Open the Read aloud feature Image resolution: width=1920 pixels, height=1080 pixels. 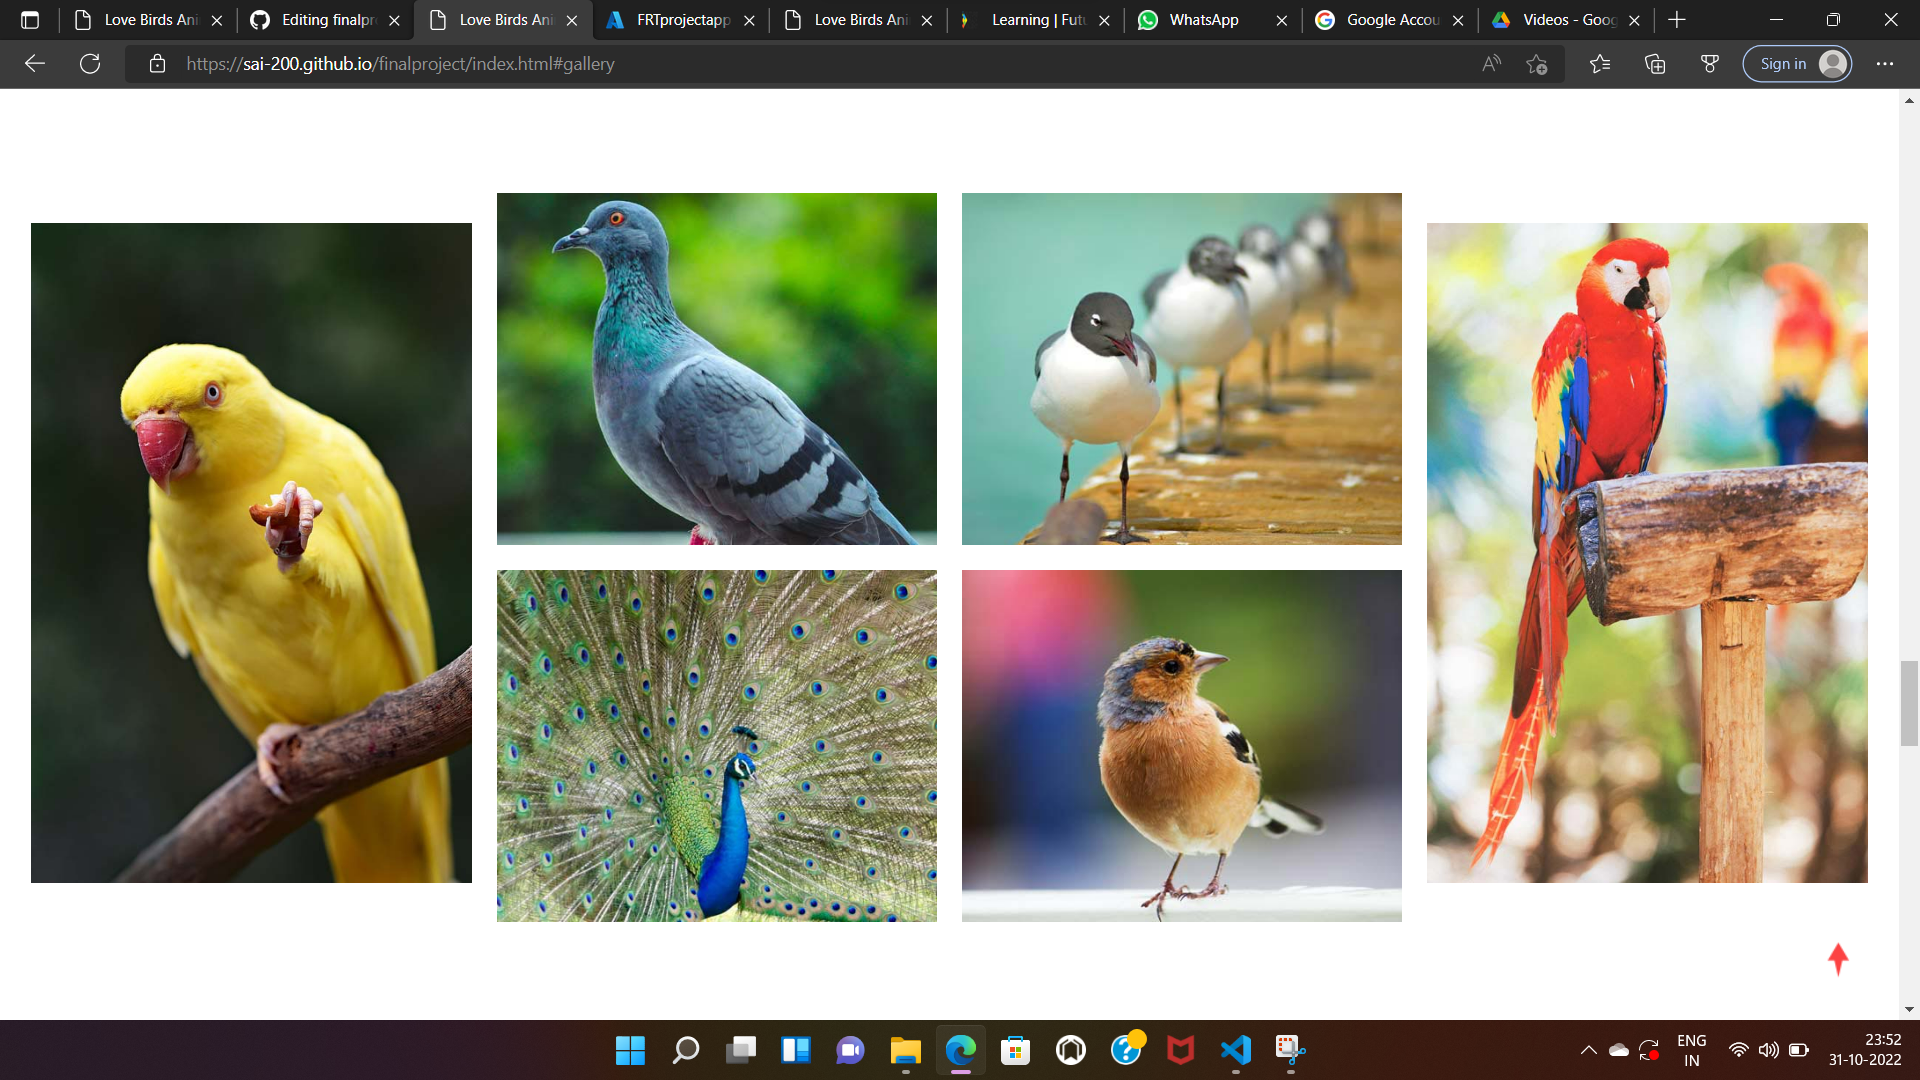(1490, 63)
